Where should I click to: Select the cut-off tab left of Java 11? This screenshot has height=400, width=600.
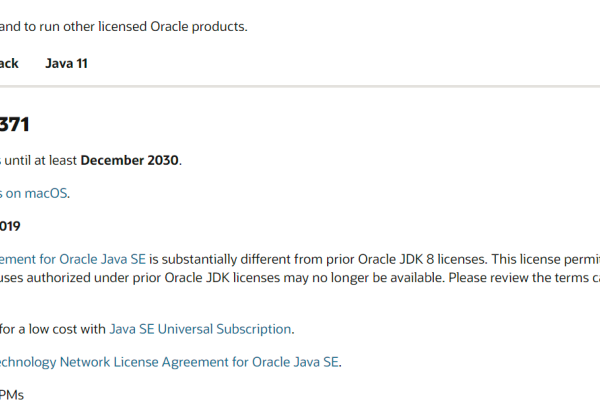[9, 63]
